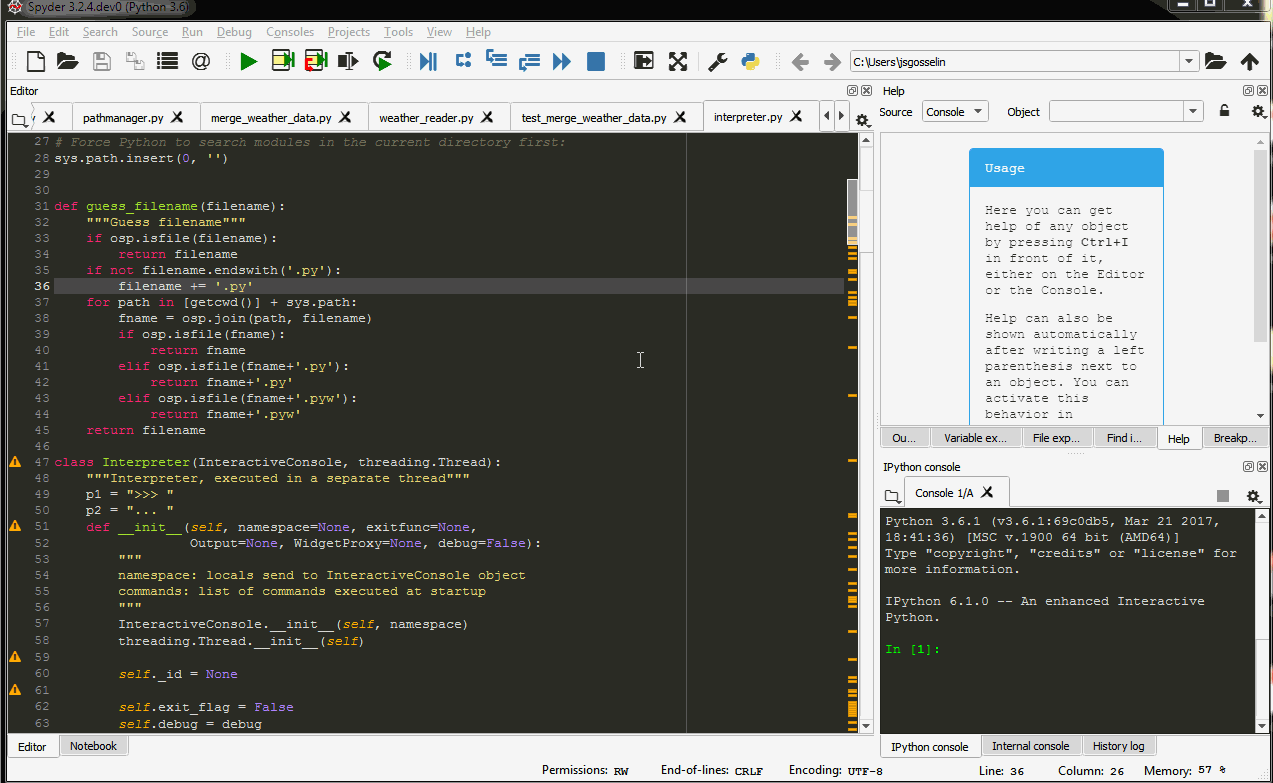The height and width of the screenshot is (783, 1273).
Task: Open the PYTHONPATH manager python icon
Action: tap(750, 62)
